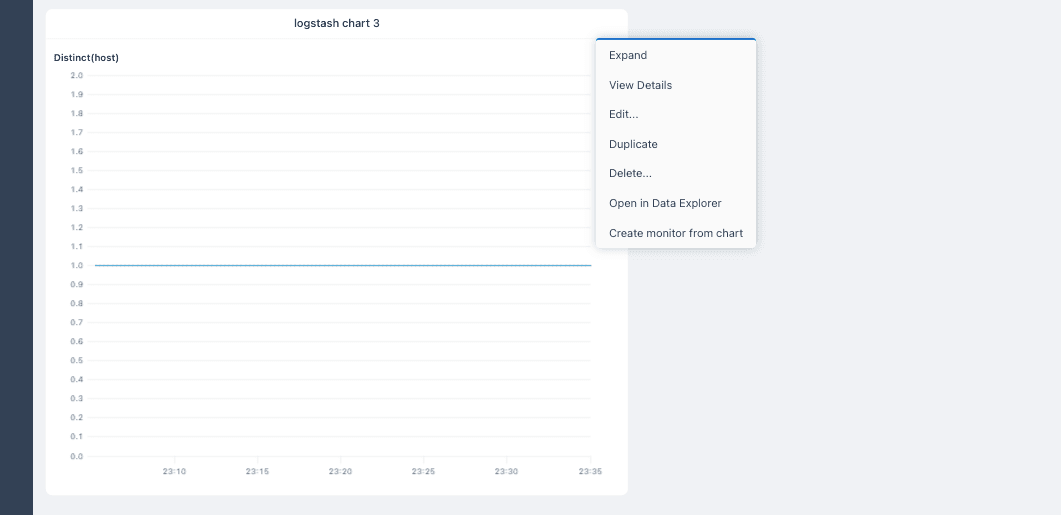The width and height of the screenshot is (1061, 515).
Task: Choose Expand from the chart menu
Action: (675, 55)
